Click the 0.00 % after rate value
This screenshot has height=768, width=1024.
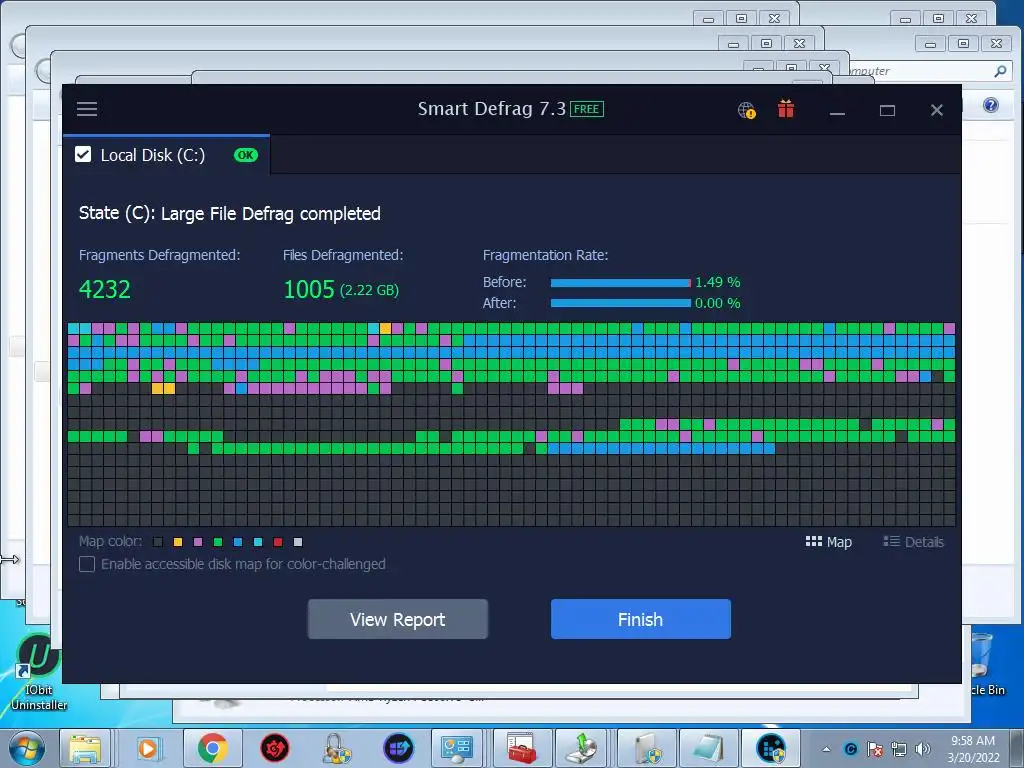coord(718,303)
